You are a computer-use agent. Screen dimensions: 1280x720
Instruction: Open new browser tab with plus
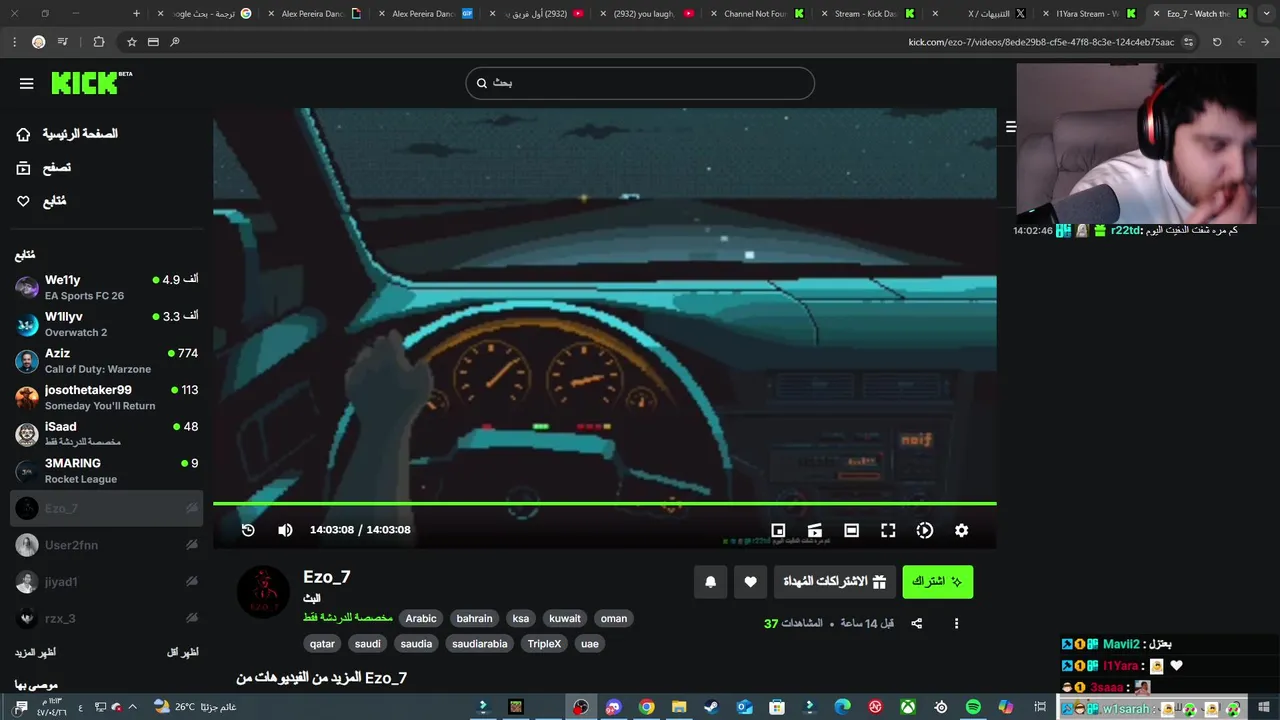137,14
